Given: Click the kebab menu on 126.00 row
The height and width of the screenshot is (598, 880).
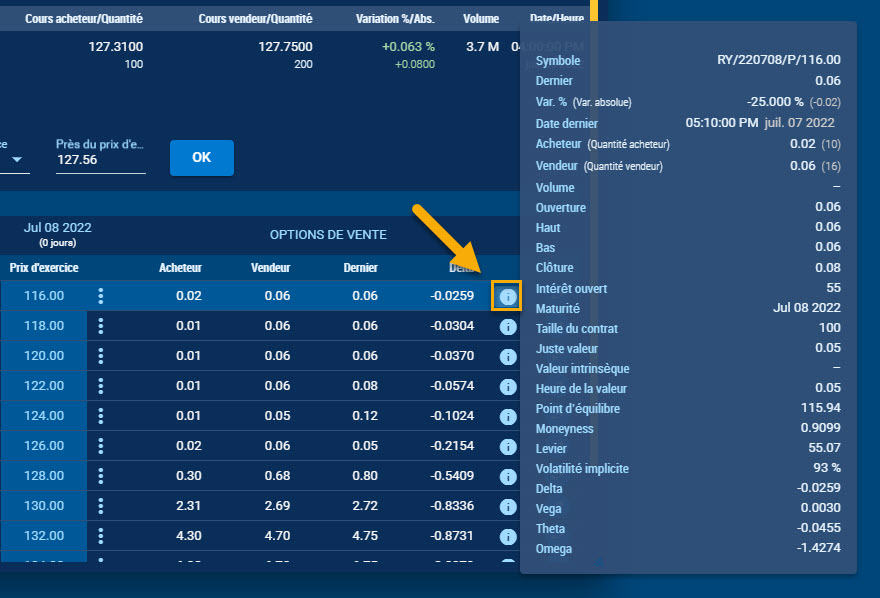Looking at the screenshot, I should coord(100,446).
